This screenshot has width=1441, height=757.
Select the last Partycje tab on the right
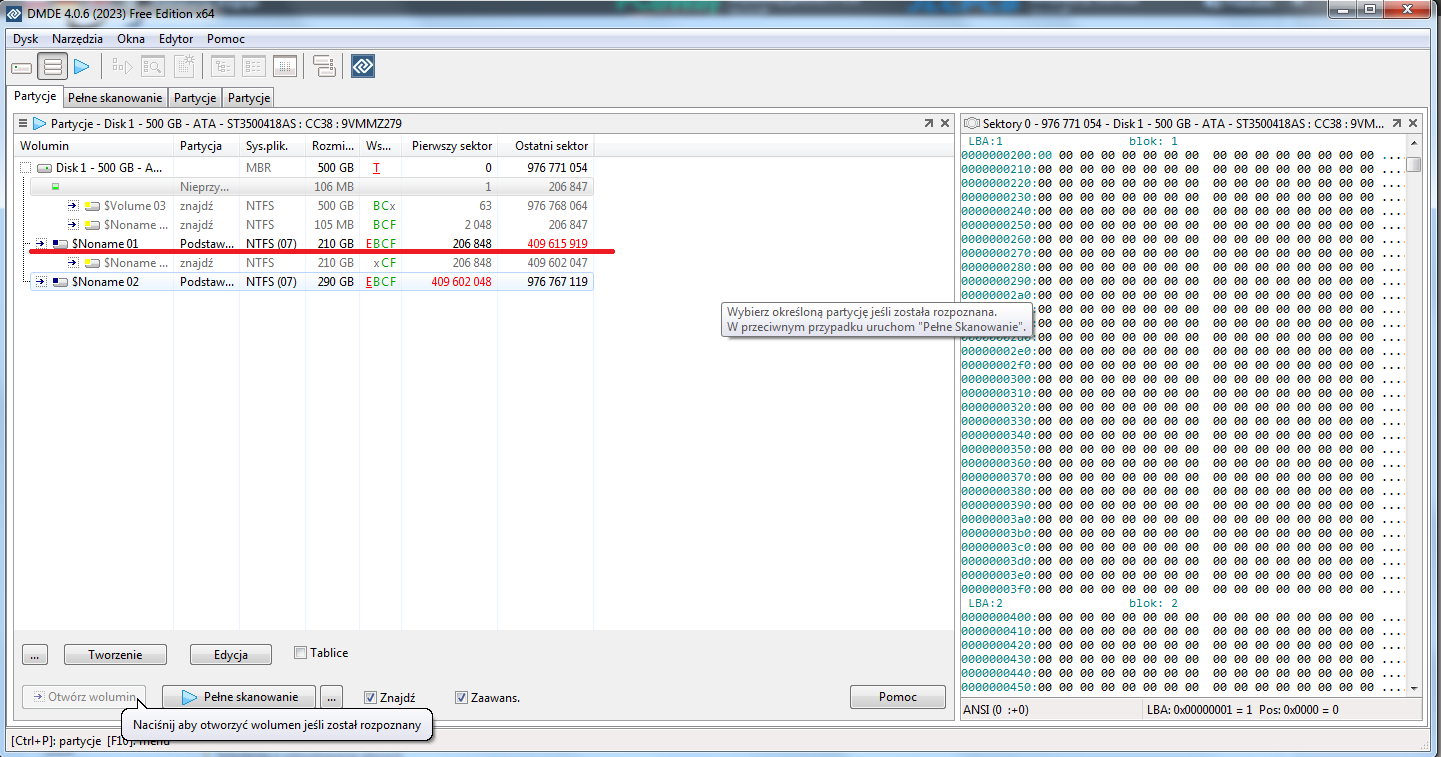click(x=248, y=98)
